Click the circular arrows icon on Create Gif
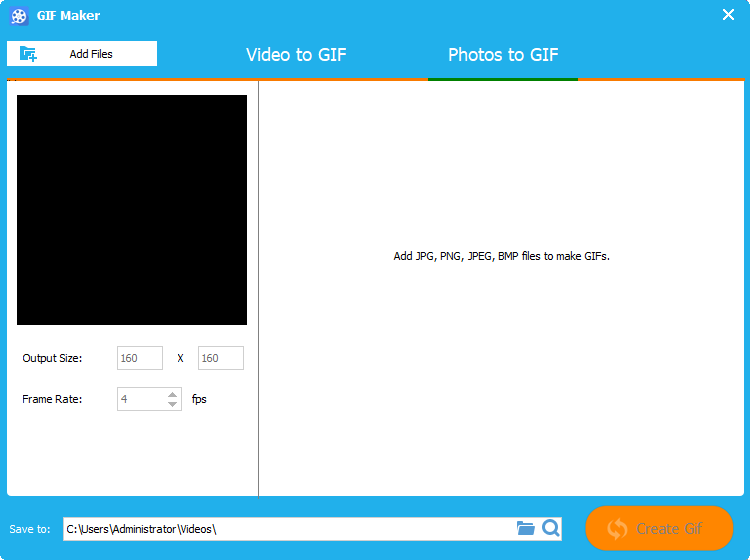This screenshot has width=750, height=560. click(617, 529)
